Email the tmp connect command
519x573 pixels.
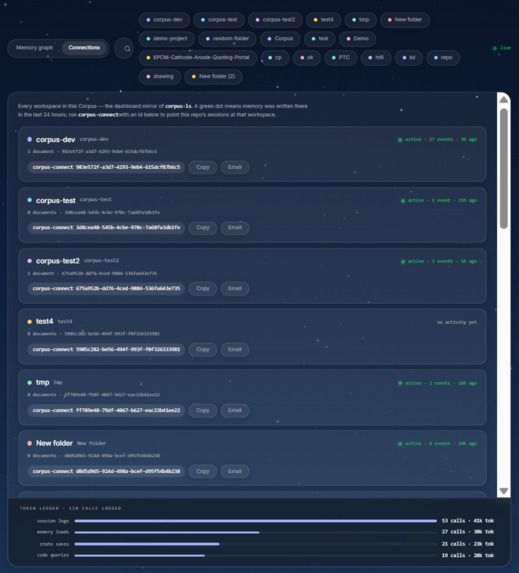click(235, 411)
